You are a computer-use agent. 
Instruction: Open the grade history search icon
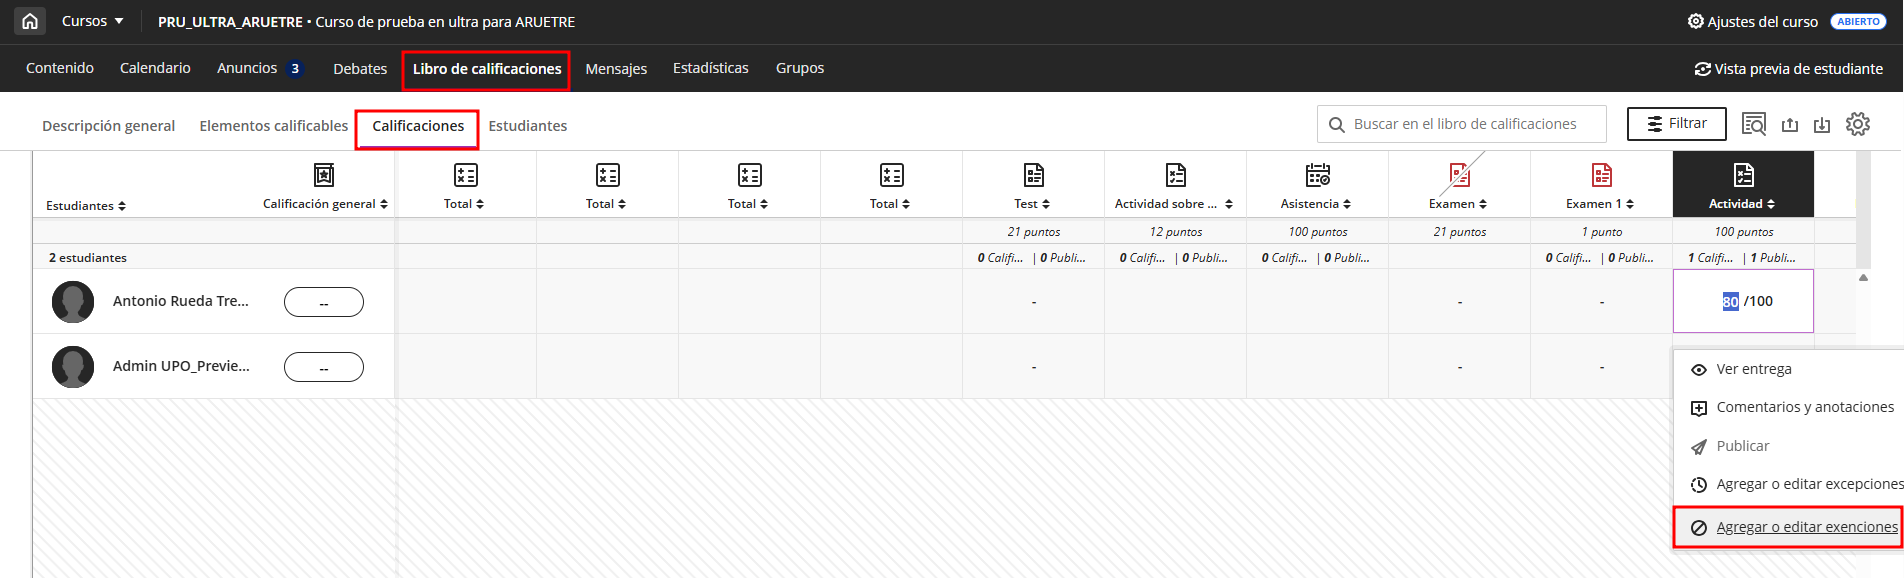coord(1754,124)
